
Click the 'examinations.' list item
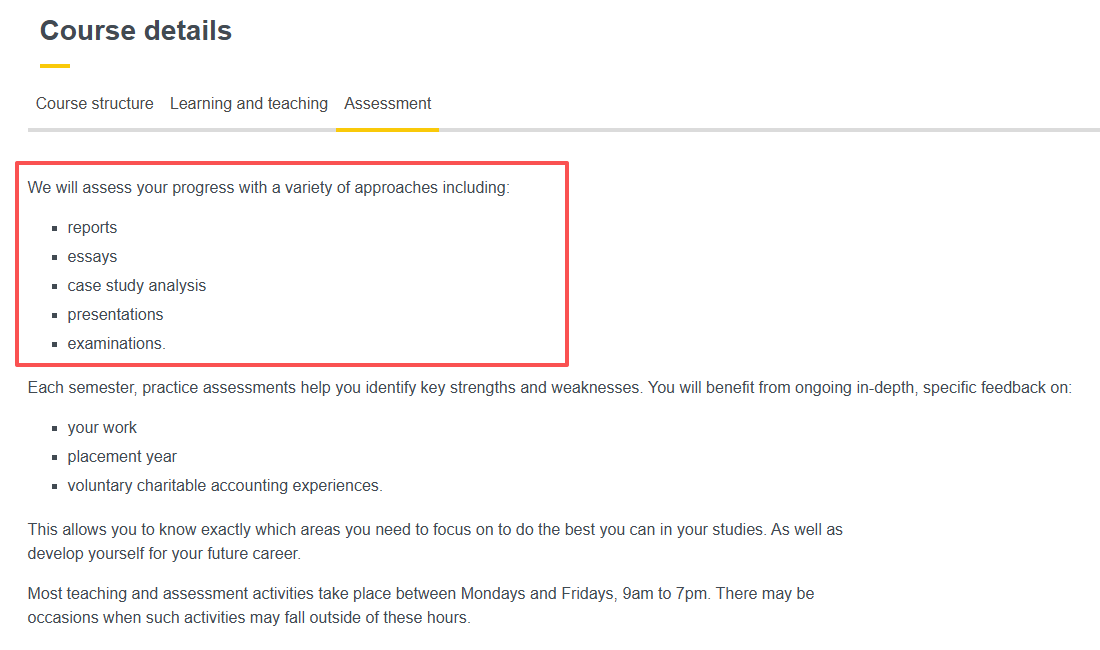point(117,344)
